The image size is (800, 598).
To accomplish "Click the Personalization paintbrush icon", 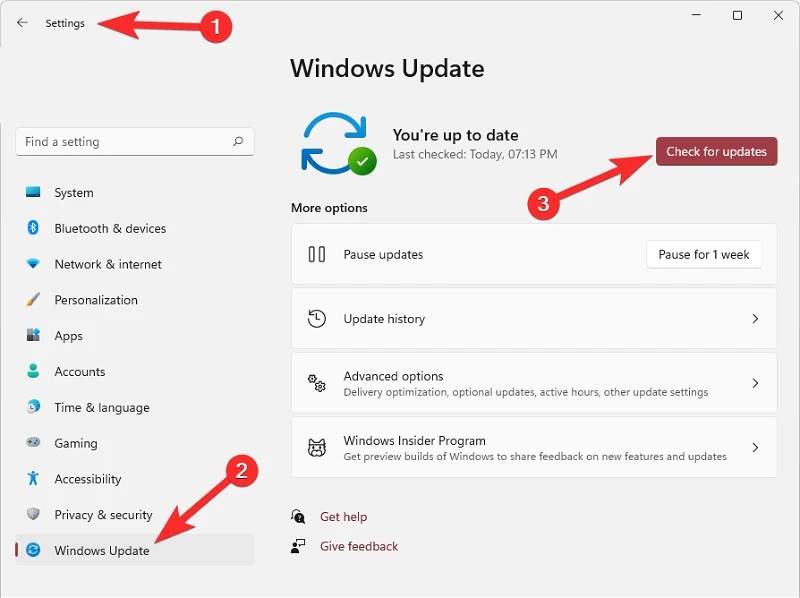I will (x=33, y=300).
